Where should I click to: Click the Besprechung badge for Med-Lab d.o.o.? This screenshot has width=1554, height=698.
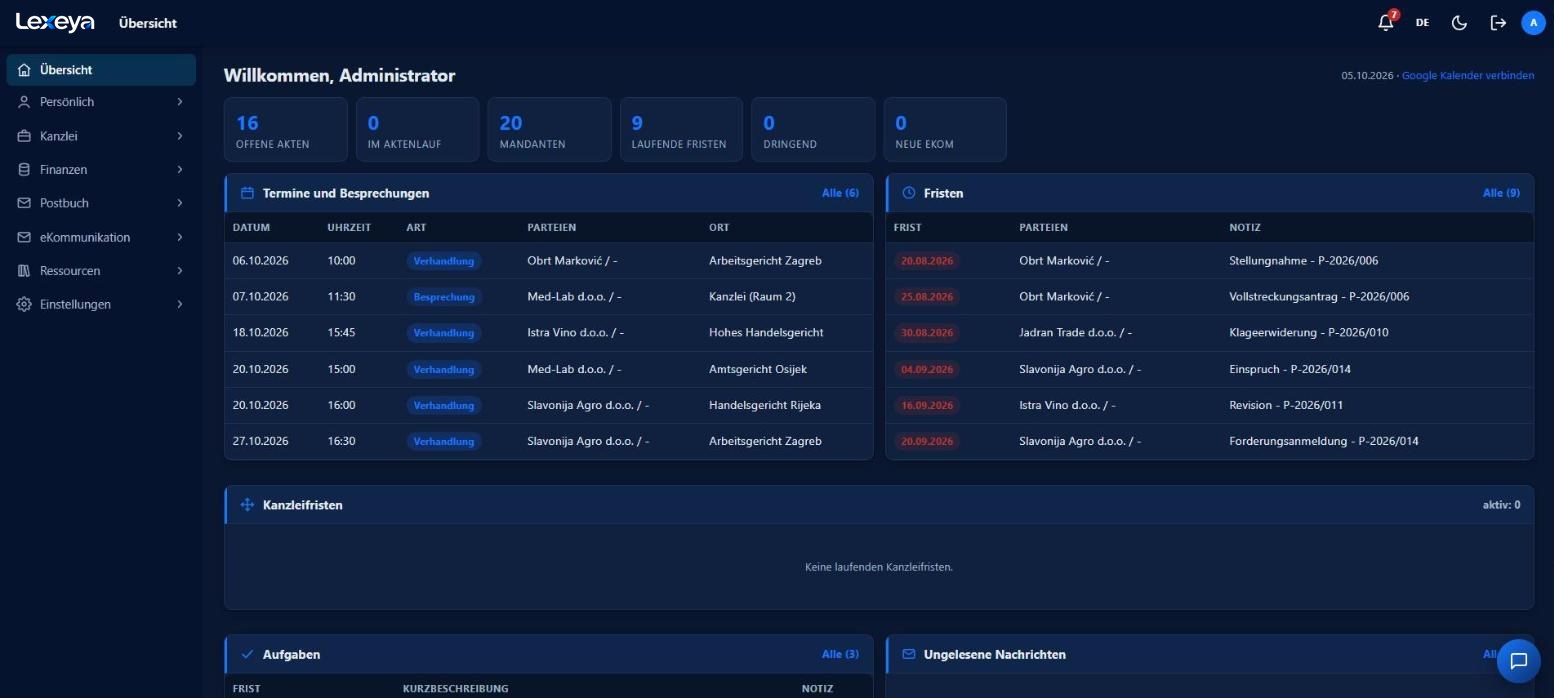click(444, 297)
